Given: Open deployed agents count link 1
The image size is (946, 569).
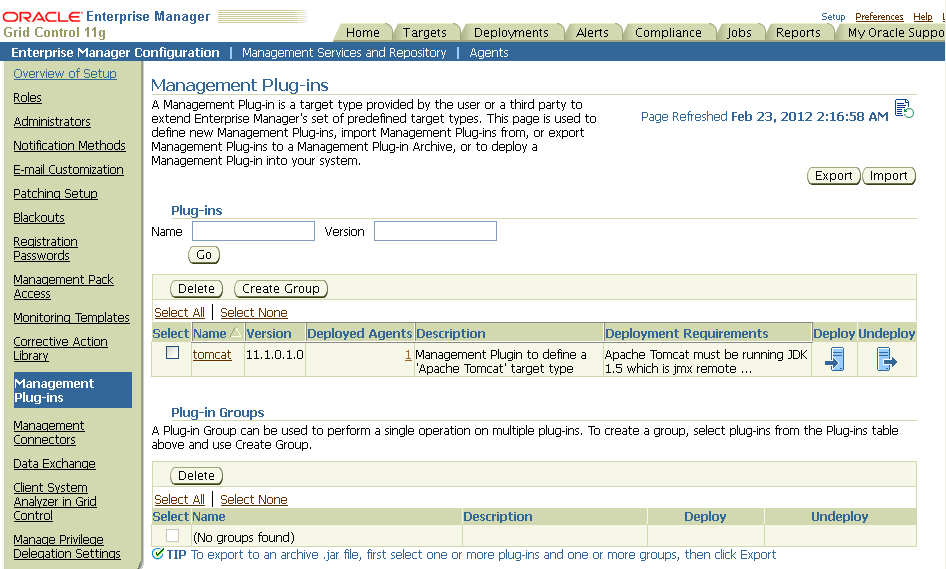Looking at the screenshot, I should [x=408, y=355].
